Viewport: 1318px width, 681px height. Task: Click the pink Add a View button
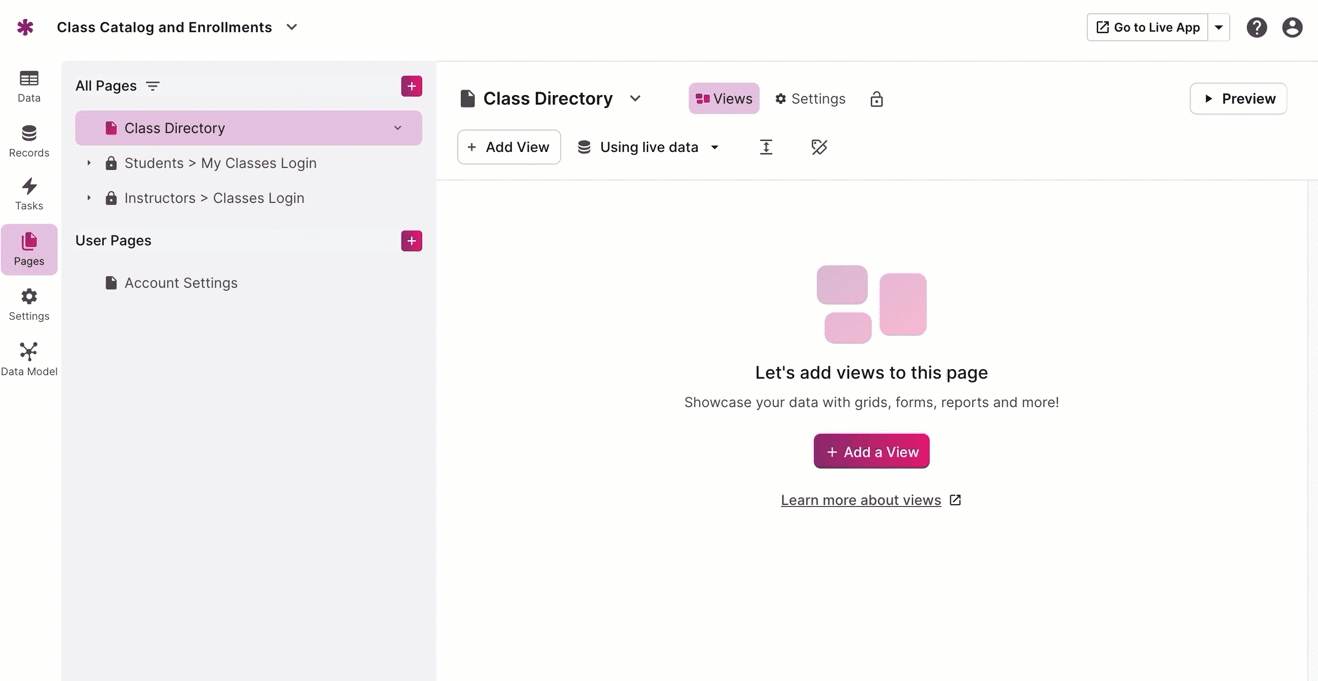tap(871, 452)
